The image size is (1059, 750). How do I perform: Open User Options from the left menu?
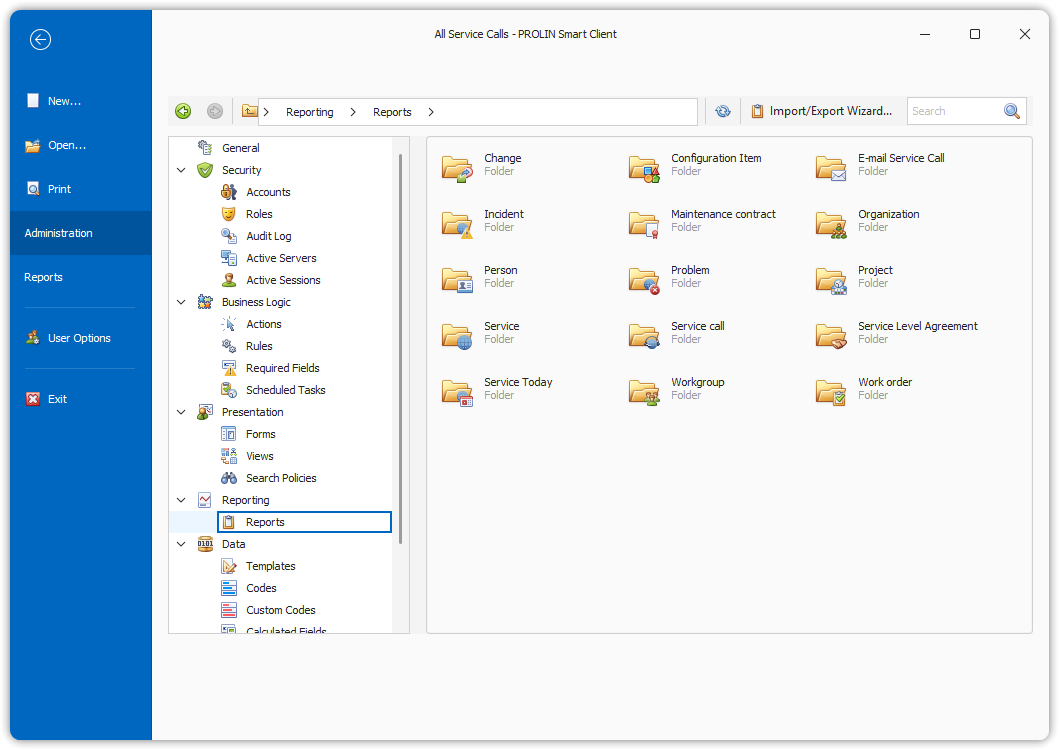(79, 338)
